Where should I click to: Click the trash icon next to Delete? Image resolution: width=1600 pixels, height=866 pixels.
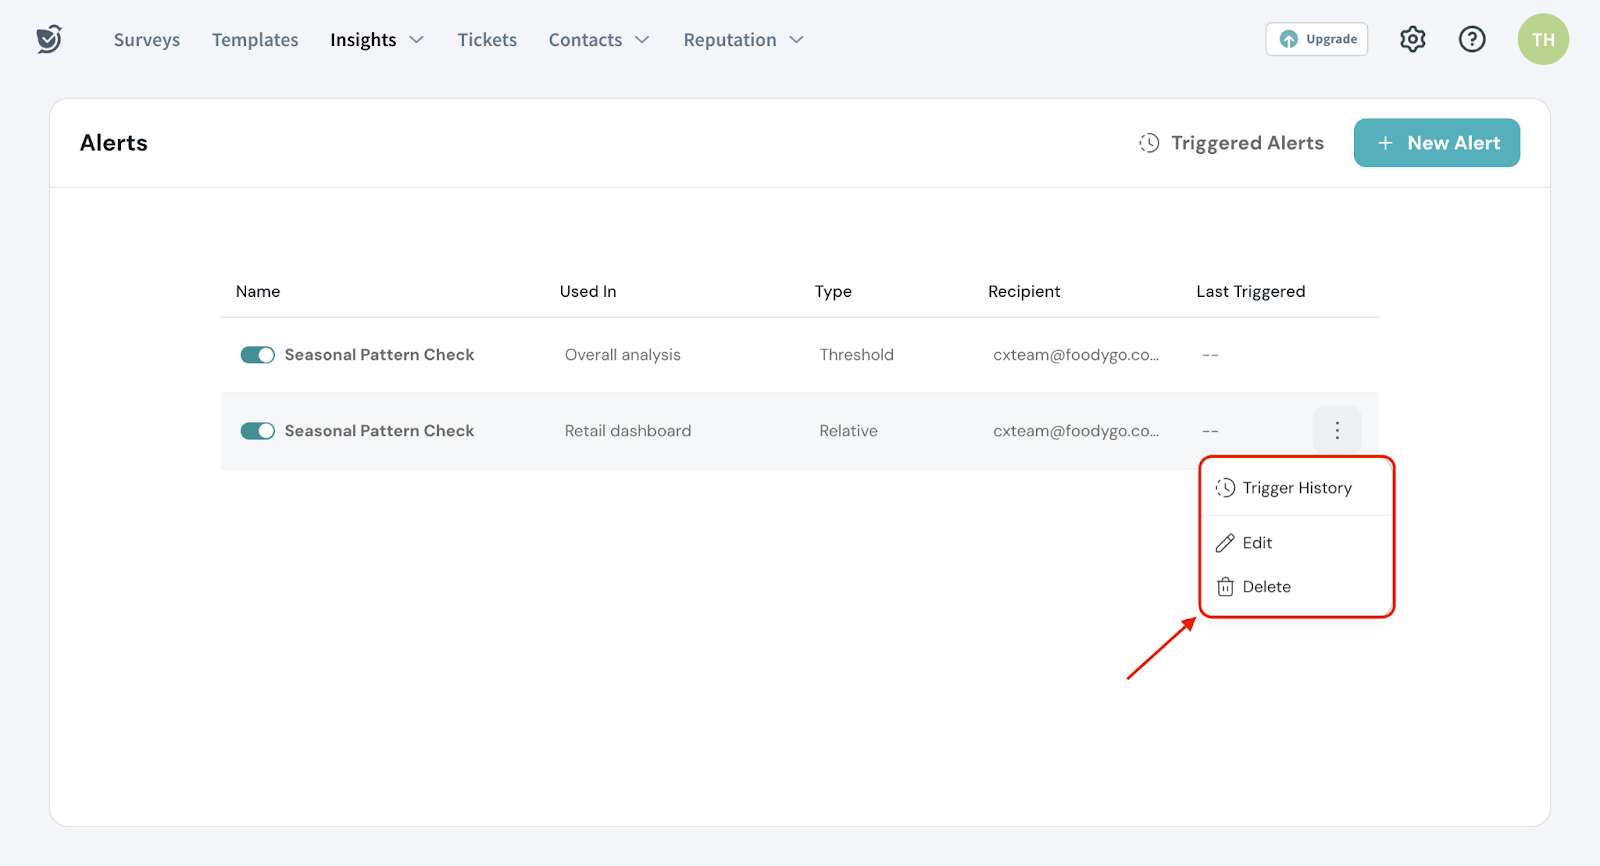1225,587
